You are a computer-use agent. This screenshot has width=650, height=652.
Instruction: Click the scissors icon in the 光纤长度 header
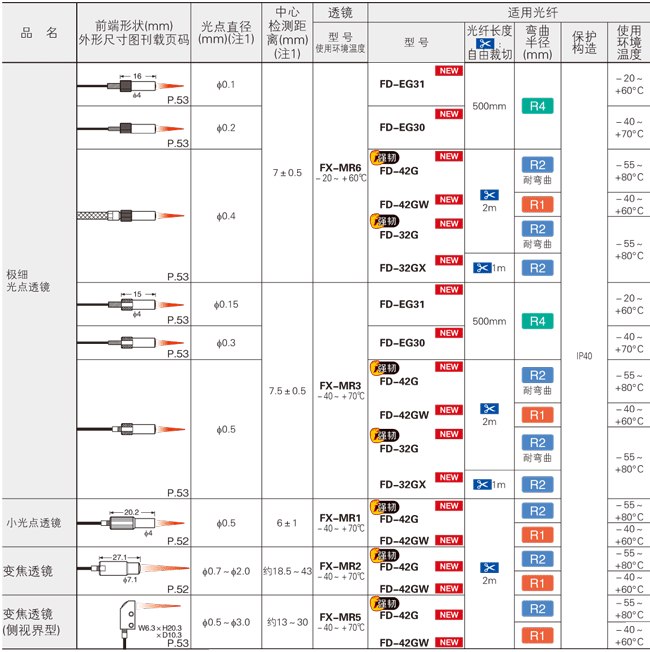[x=484, y=43]
